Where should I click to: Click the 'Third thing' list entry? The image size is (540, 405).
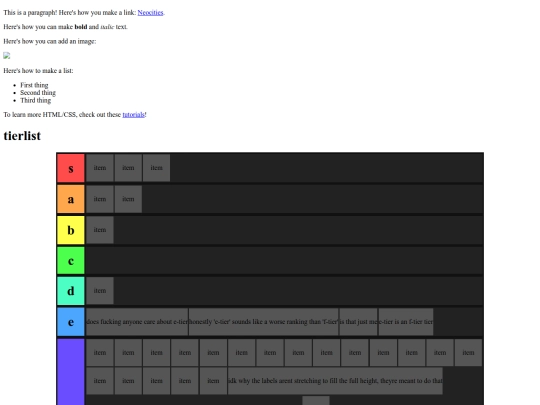(x=35, y=100)
